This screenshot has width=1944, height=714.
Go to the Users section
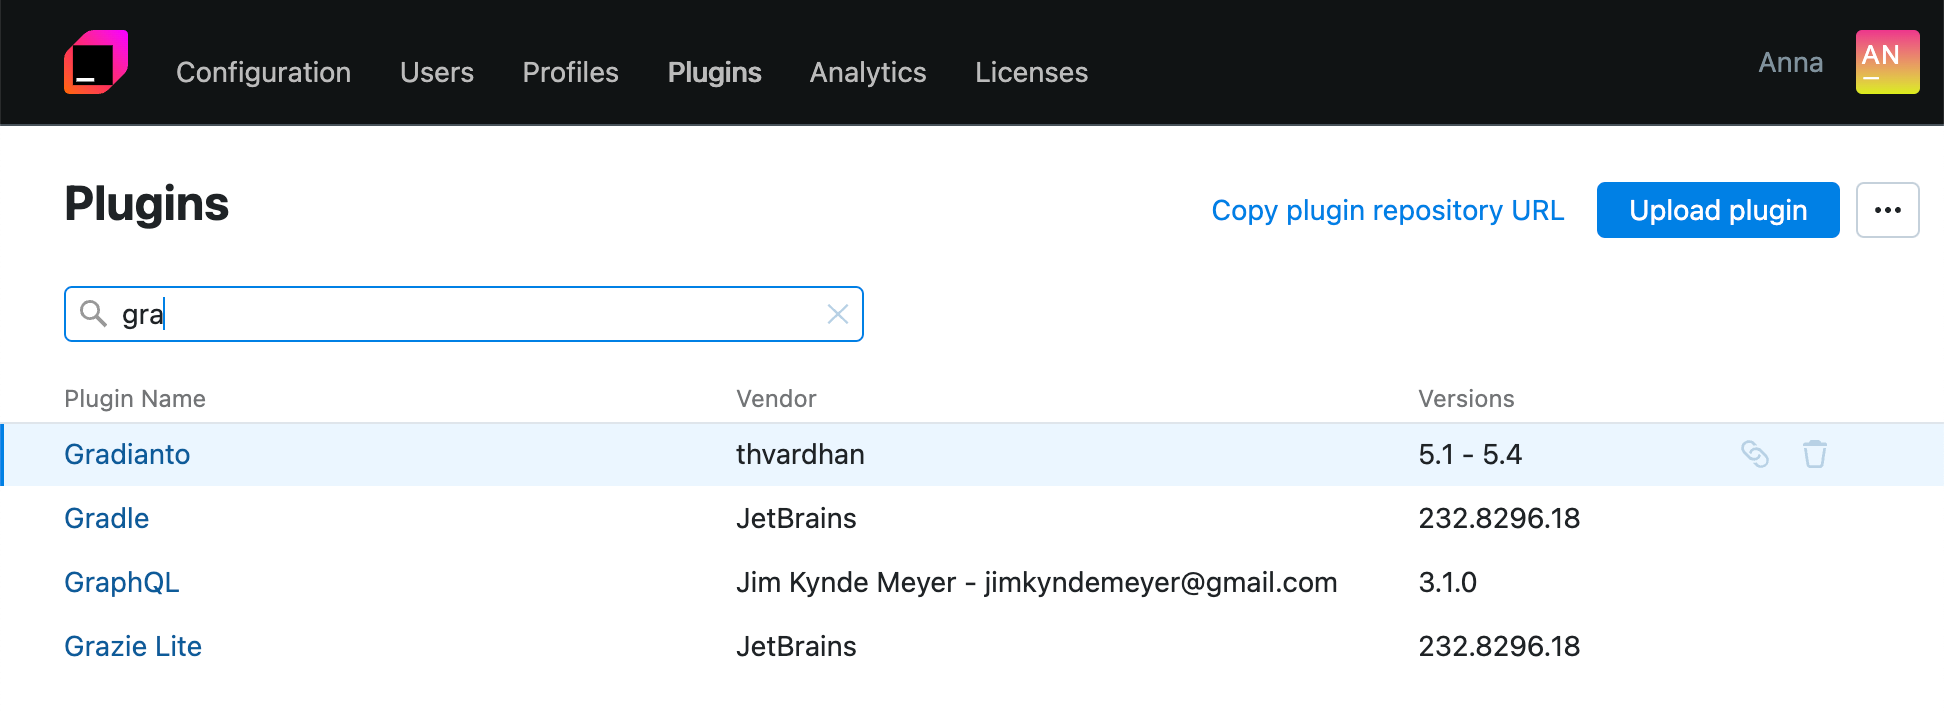436,72
